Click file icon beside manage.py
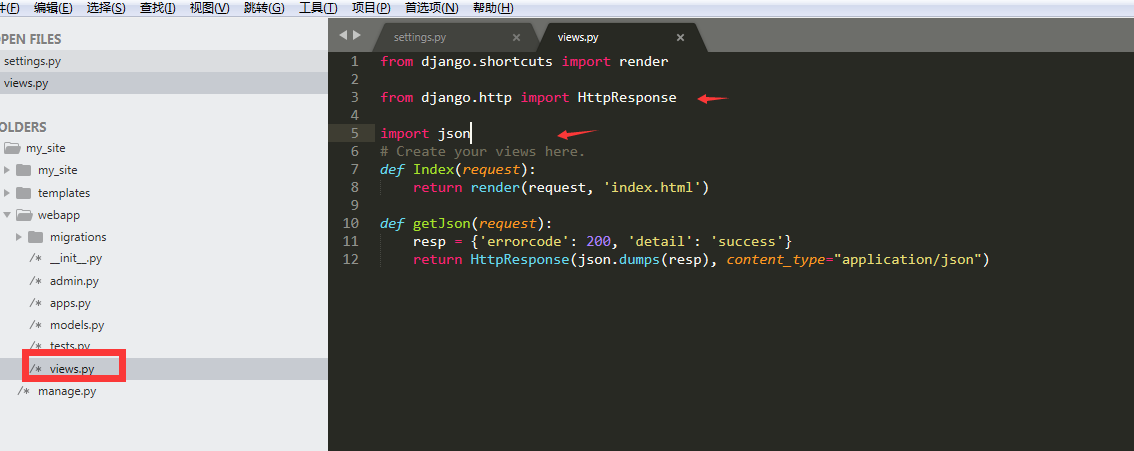Image resolution: width=1134 pixels, height=451 pixels. 24,392
